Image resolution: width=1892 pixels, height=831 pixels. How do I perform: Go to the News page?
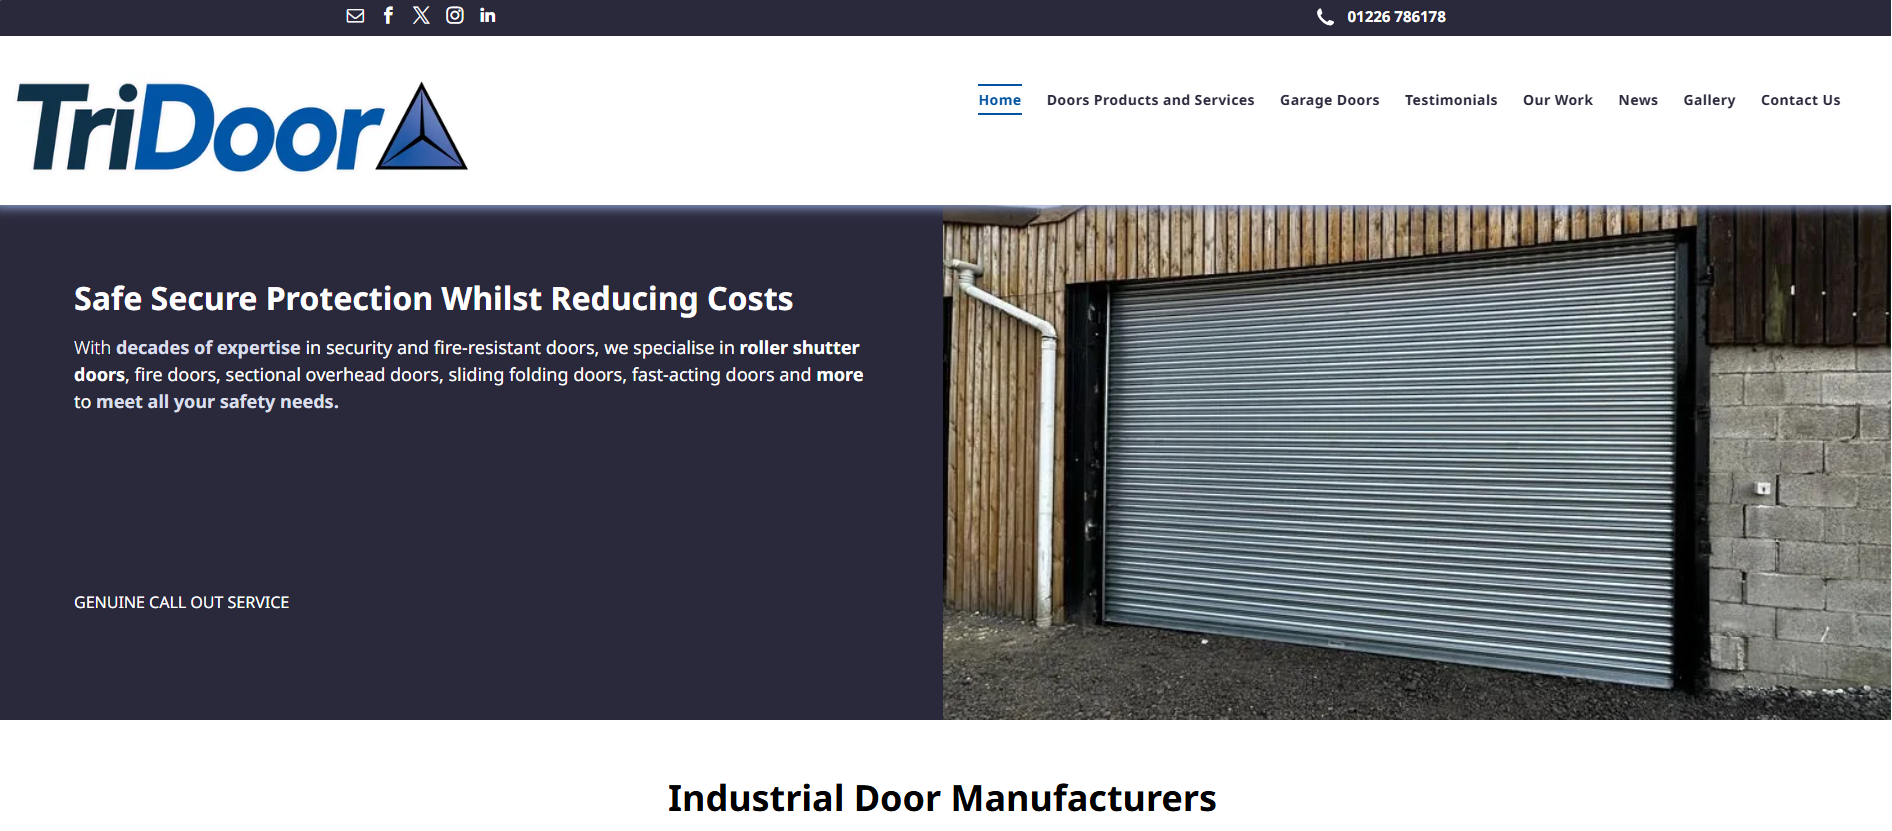pyautogui.click(x=1637, y=100)
